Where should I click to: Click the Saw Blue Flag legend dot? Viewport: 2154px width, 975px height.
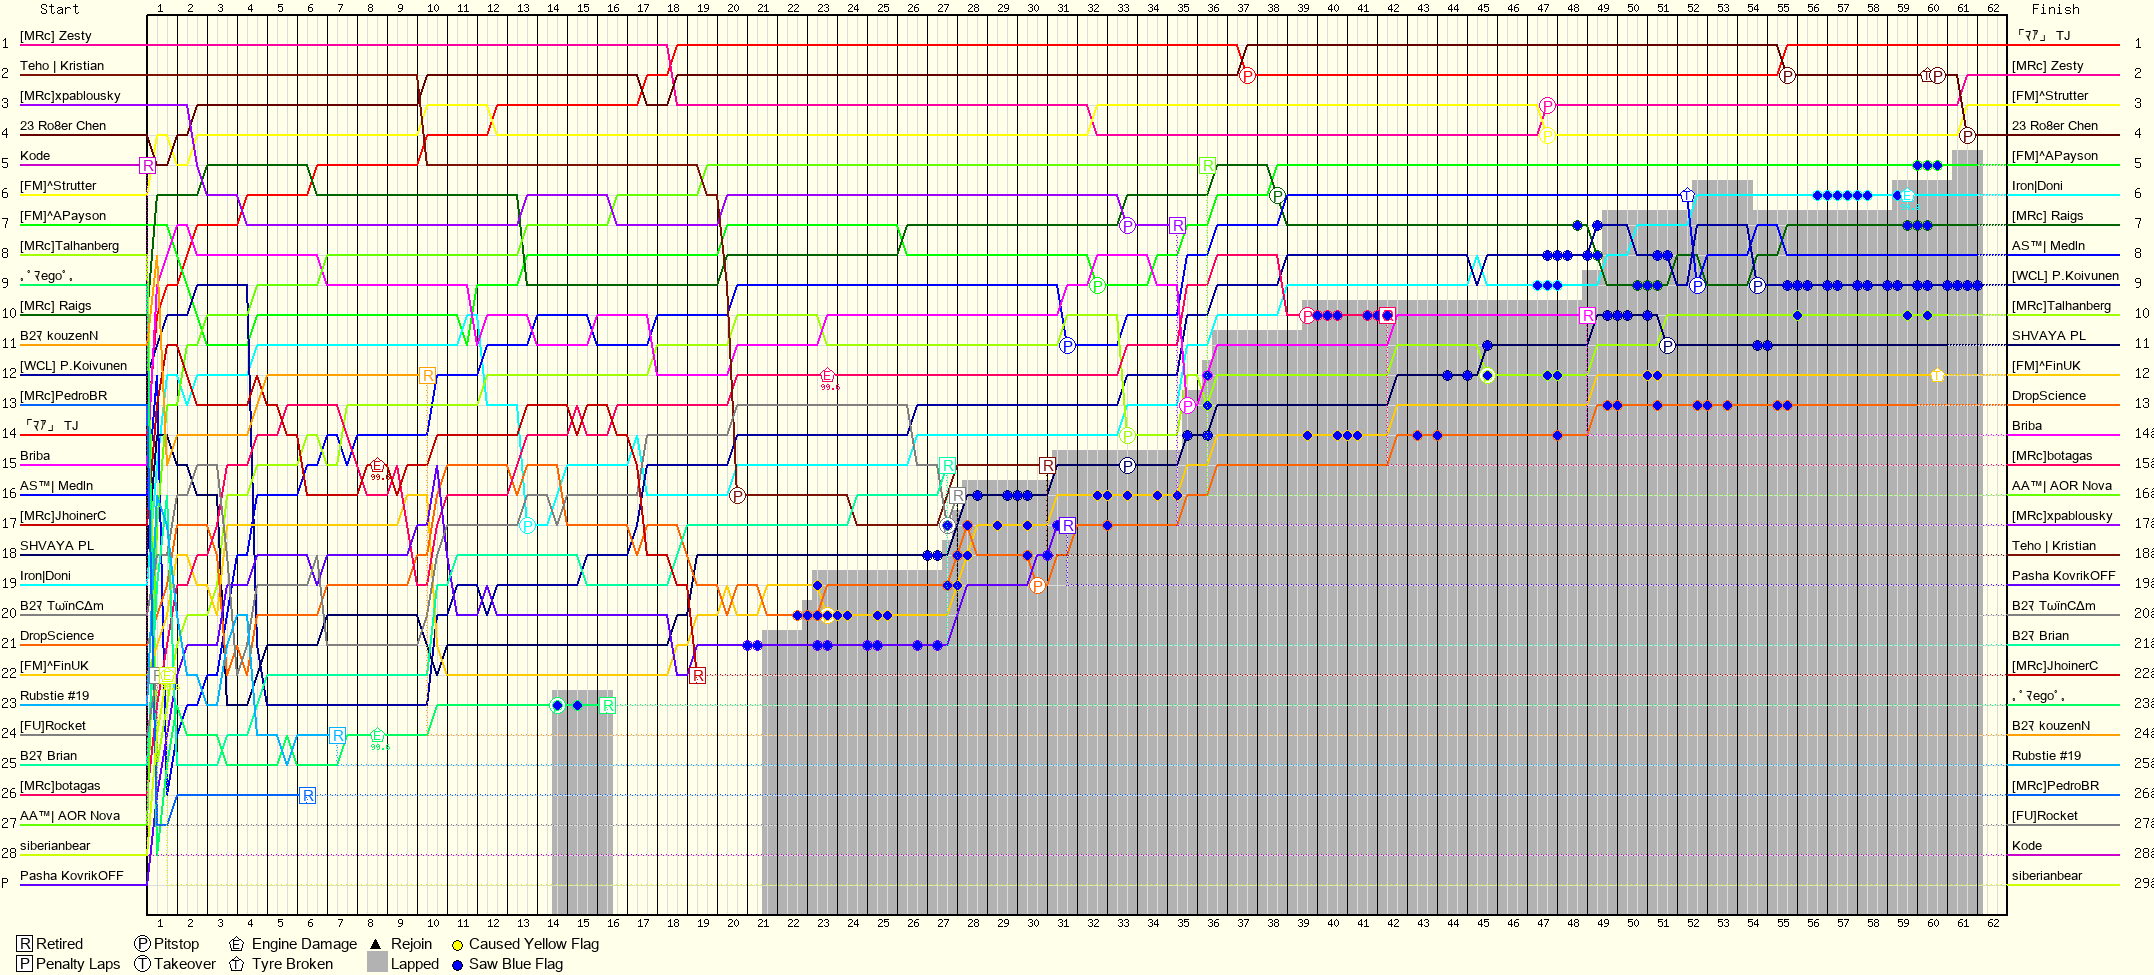[x=457, y=965]
